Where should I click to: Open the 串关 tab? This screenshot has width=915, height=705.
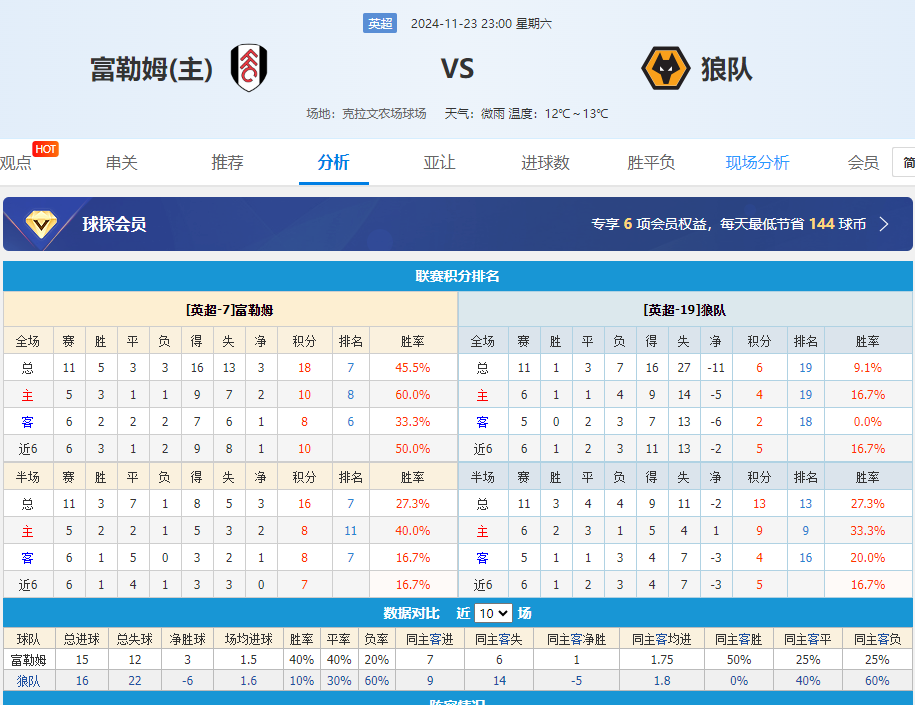(122, 162)
